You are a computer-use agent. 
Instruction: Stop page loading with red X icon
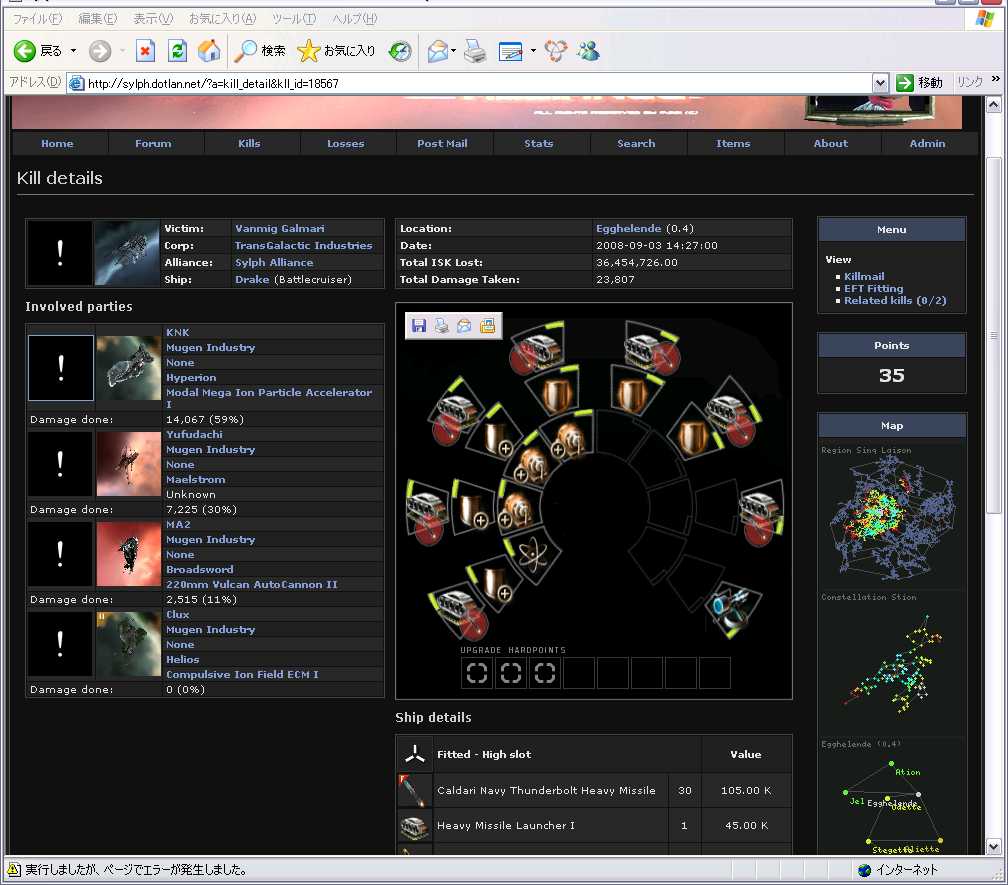146,51
